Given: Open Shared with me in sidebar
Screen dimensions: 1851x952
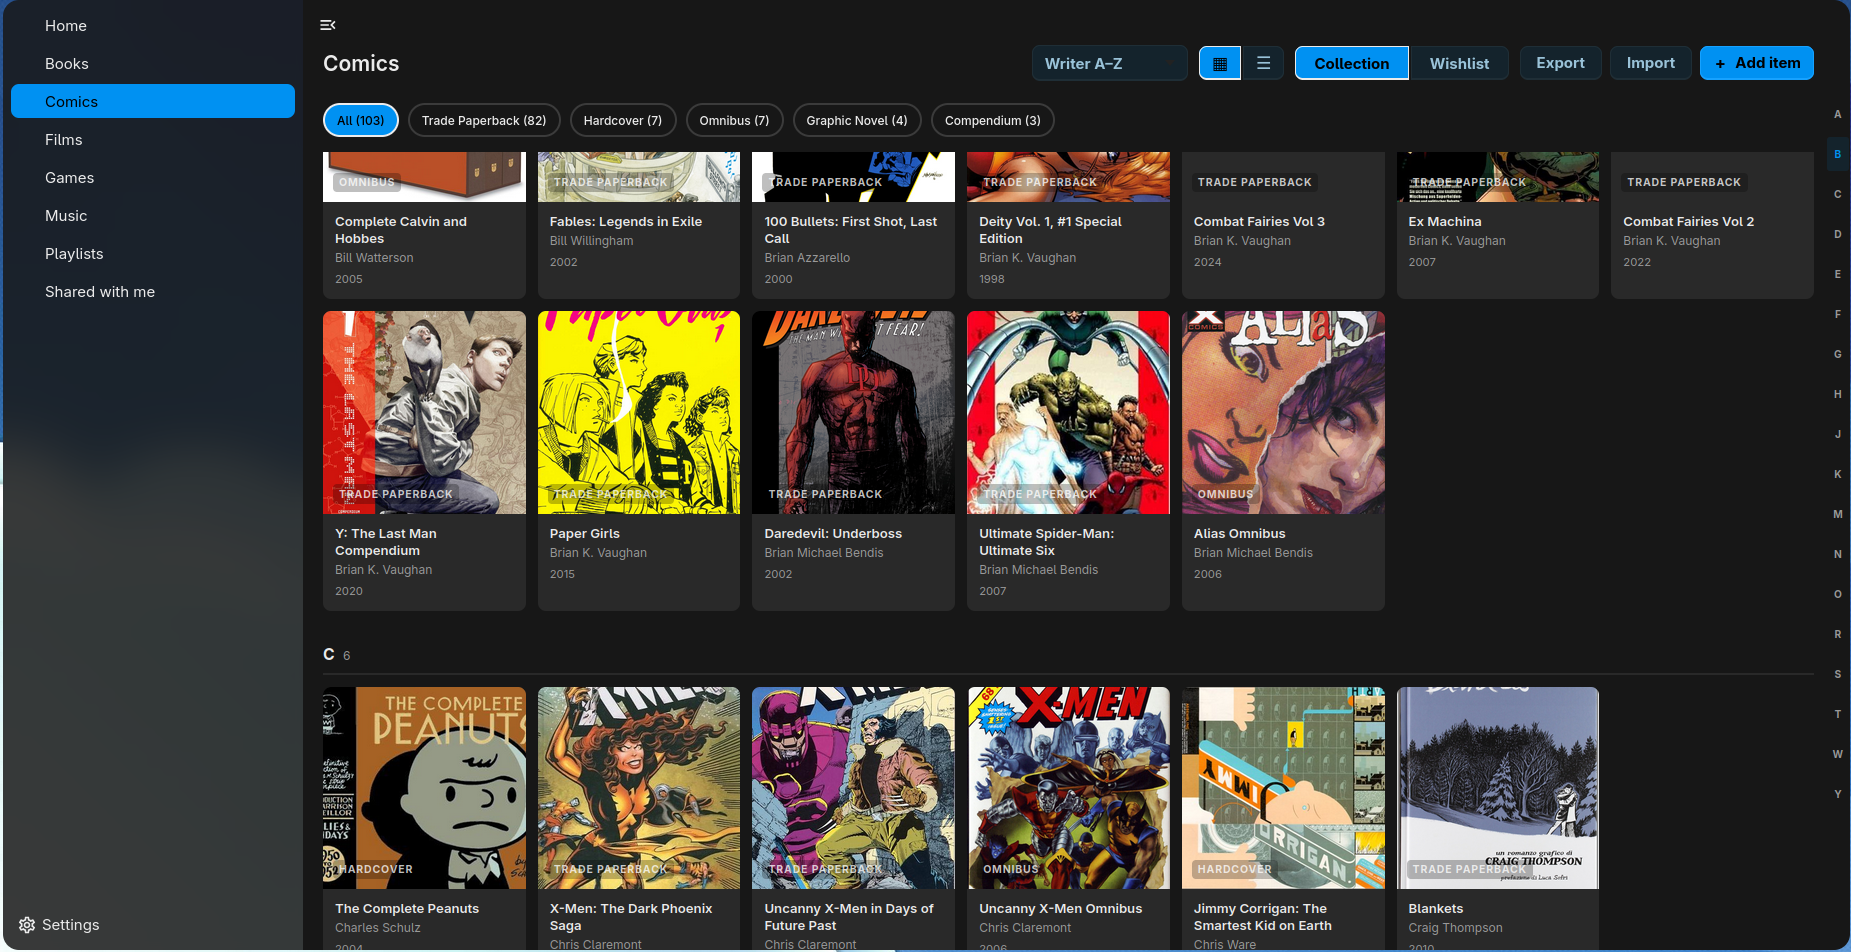Looking at the screenshot, I should [153, 292].
